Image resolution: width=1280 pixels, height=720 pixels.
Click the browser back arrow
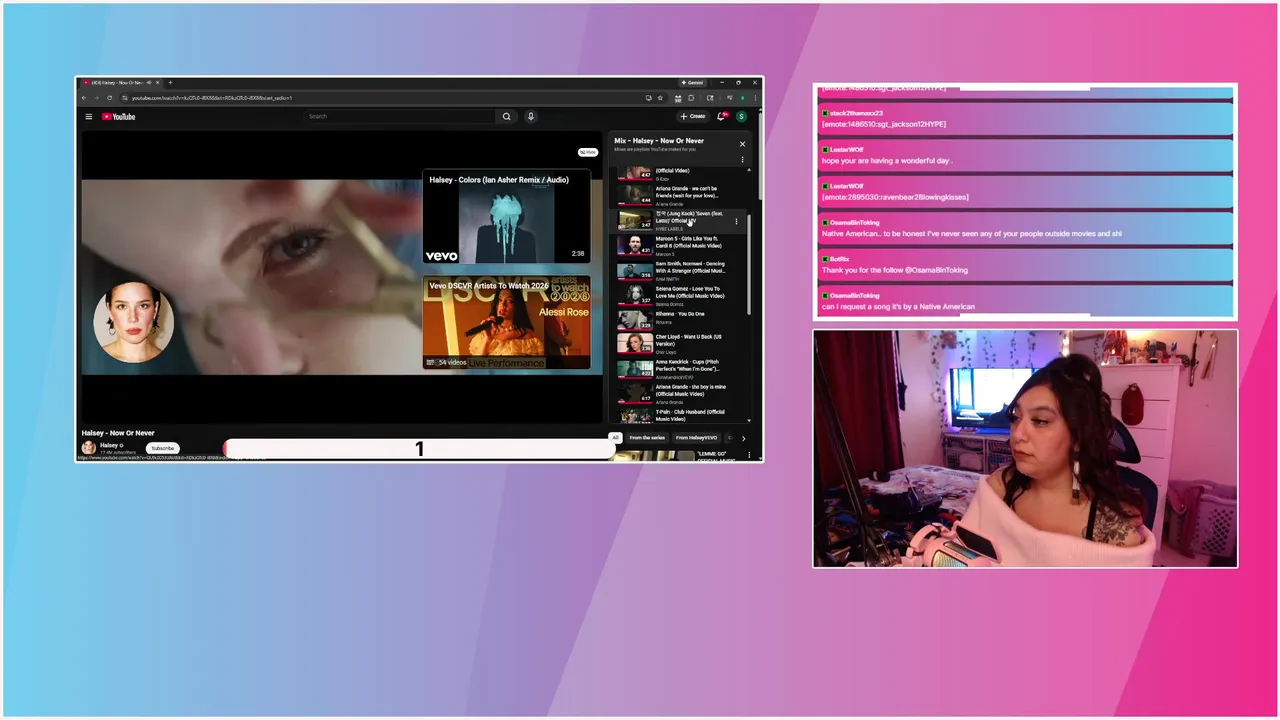(x=84, y=98)
